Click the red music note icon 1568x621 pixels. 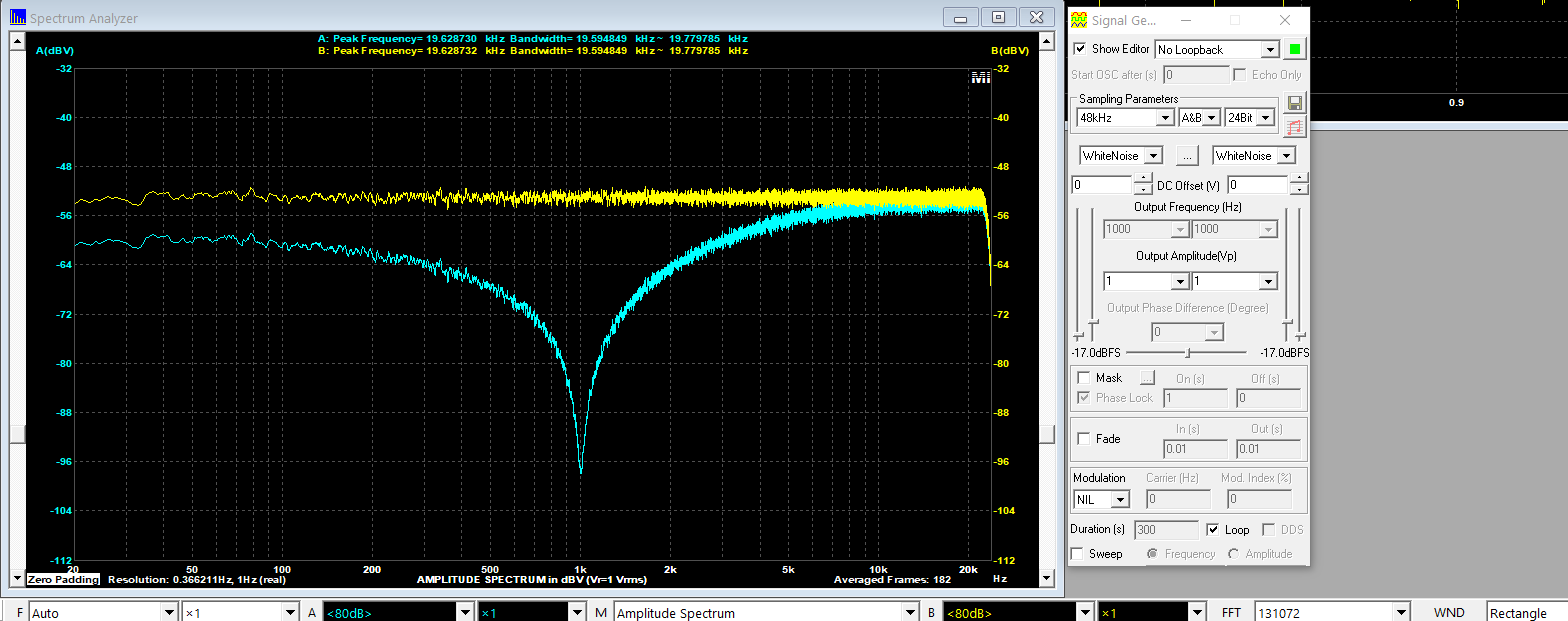tap(1295, 127)
